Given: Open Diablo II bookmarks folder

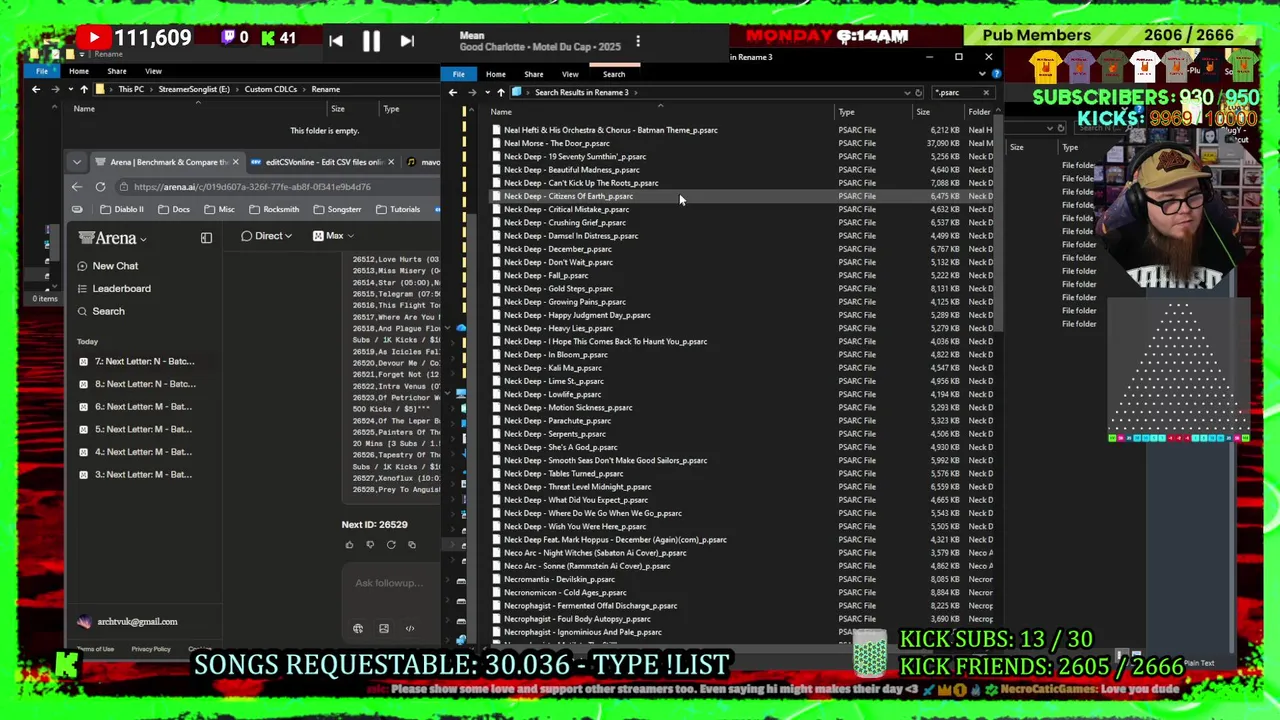Looking at the screenshot, I should [121, 209].
